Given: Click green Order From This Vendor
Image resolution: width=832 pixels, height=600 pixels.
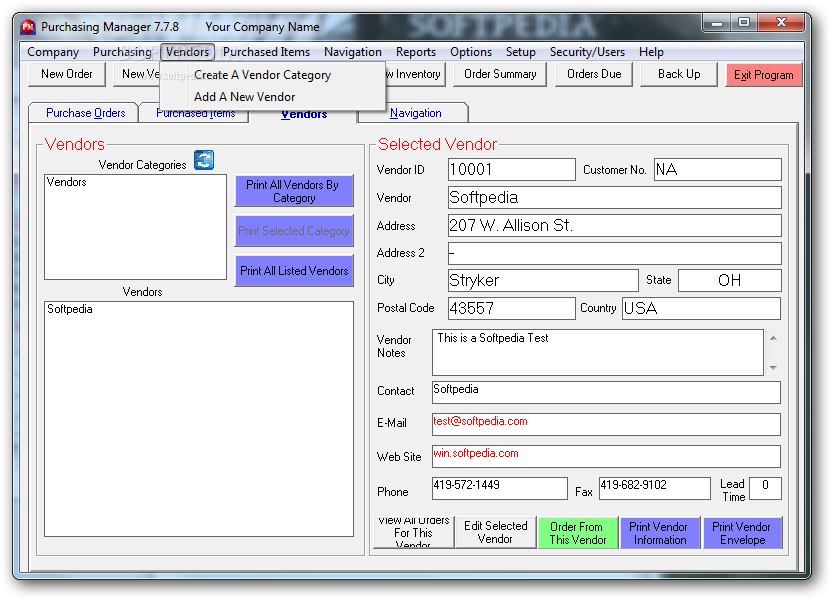Looking at the screenshot, I should coord(578,533).
